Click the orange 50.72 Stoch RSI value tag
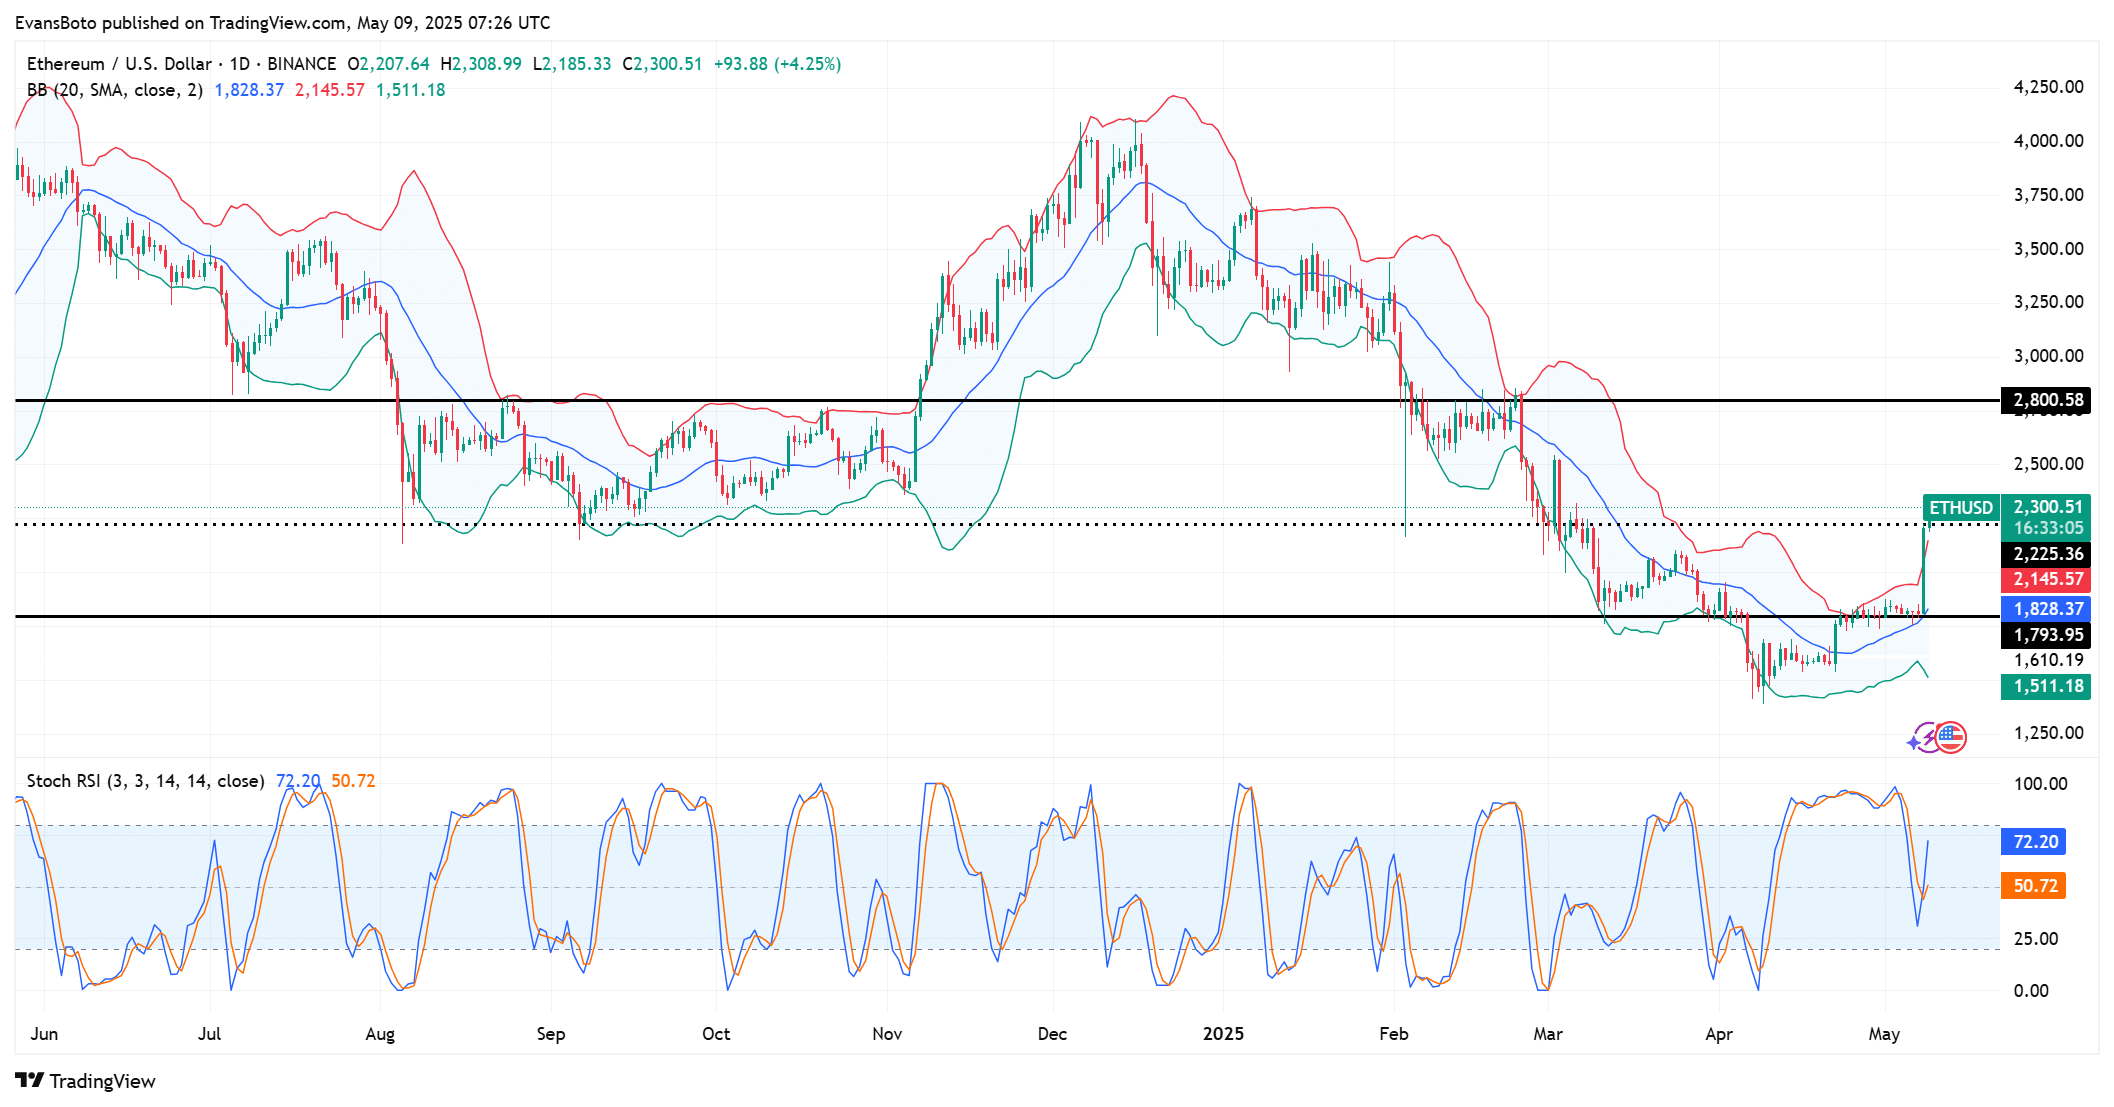The image size is (2114, 1107). [x=2034, y=886]
